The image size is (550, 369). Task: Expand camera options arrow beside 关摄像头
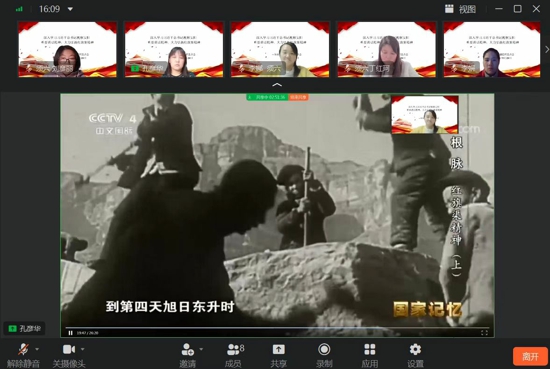(x=82, y=349)
